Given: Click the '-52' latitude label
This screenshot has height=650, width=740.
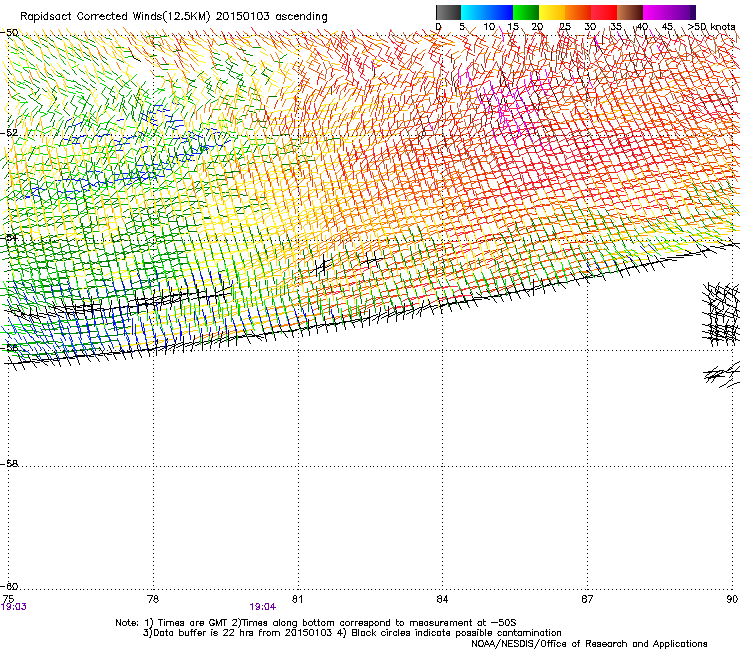Looking at the screenshot, I should pyautogui.click(x=9, y=133).
